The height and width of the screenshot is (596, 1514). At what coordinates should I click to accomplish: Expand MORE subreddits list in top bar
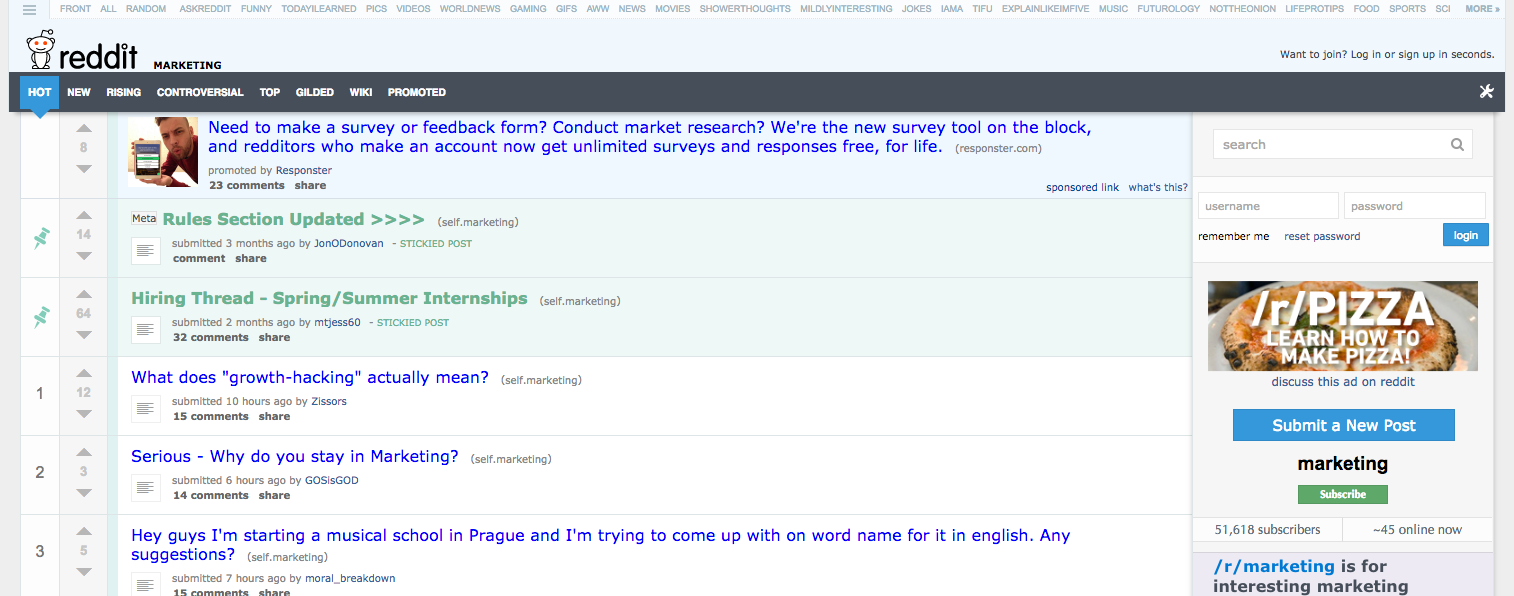(1483, 9)
